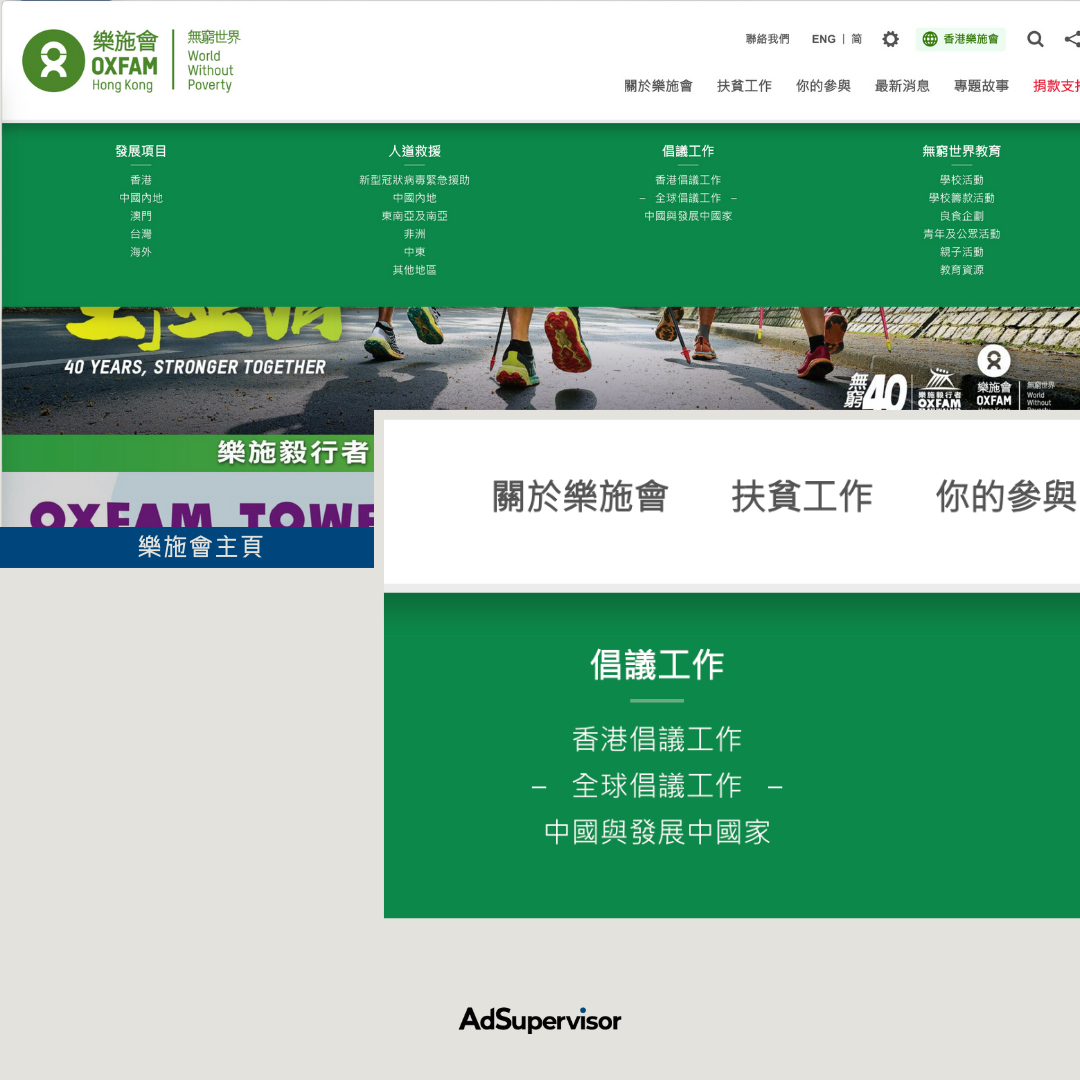1080x1080 pixels.
Task: Select 非洲 under 人道救援
Action: pos(414,234)
